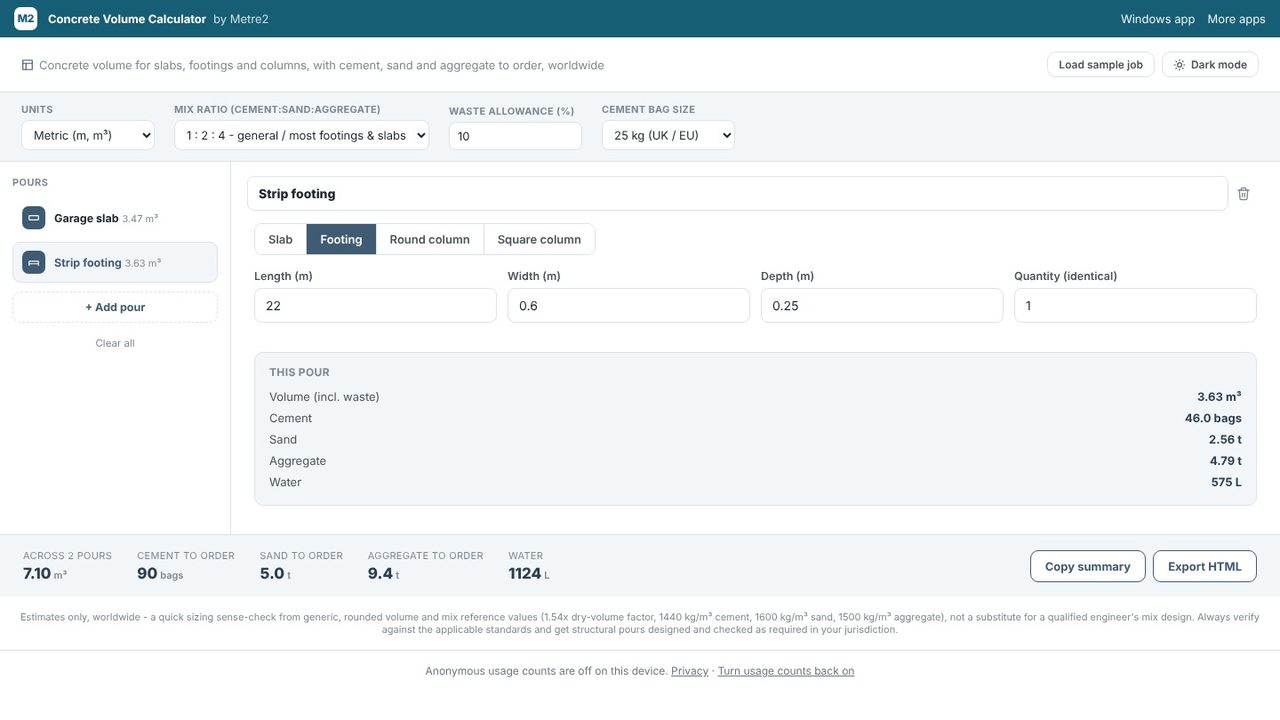Open the Cement bag size dropdown
Viewport: 1280px width, 720px height.
click(668, 135)
